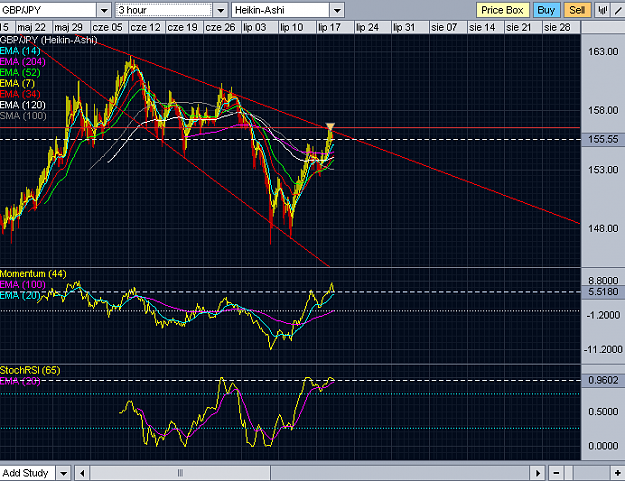Open dropdown arrow beside GBP/JPY symbol box

[x=104, y=10]
